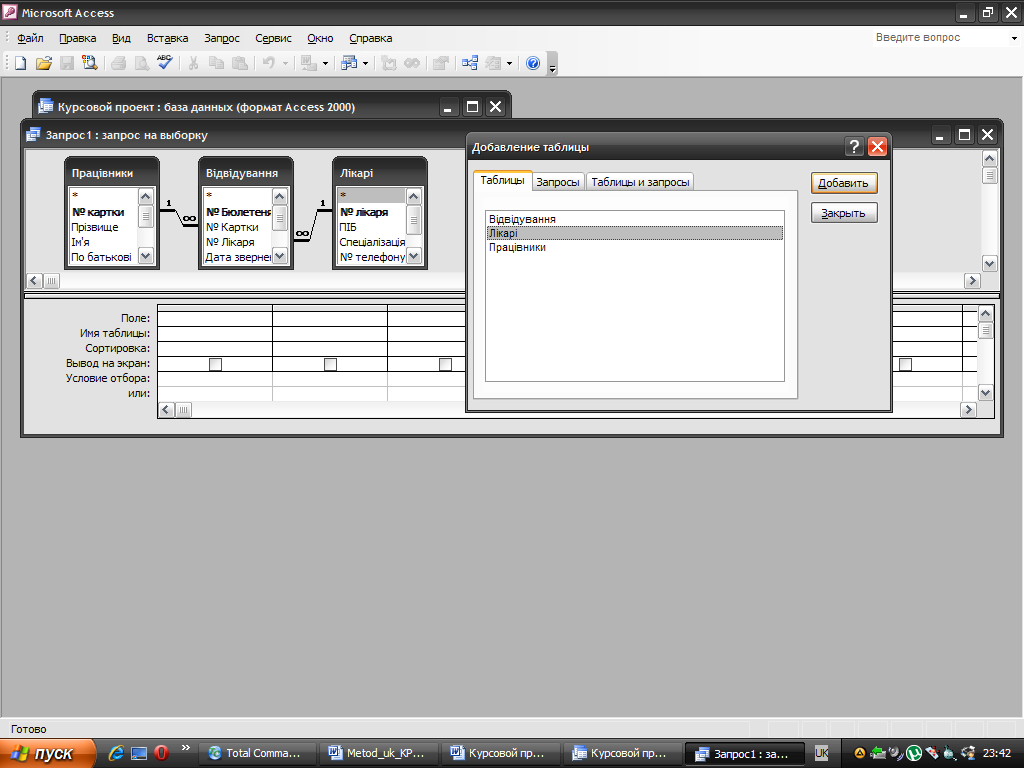Switch to Total Commander taskbar button

pos(257,753)
